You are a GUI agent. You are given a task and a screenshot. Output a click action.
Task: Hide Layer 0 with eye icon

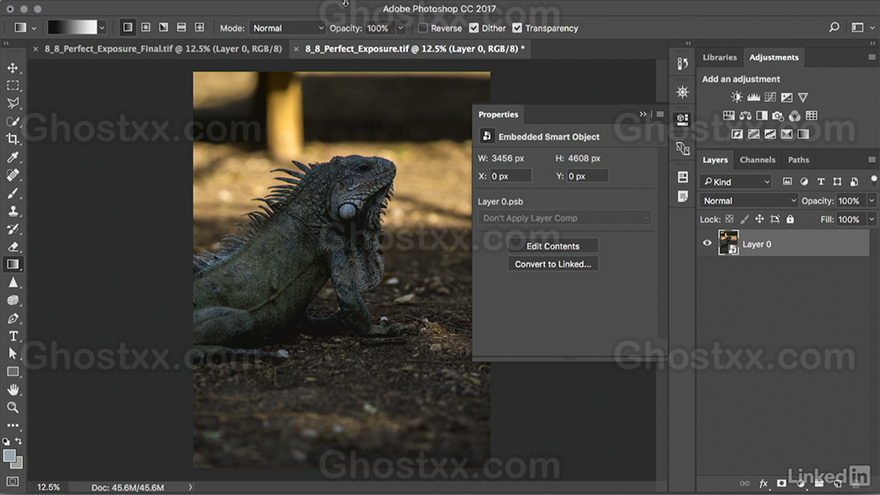click(707, 243)
